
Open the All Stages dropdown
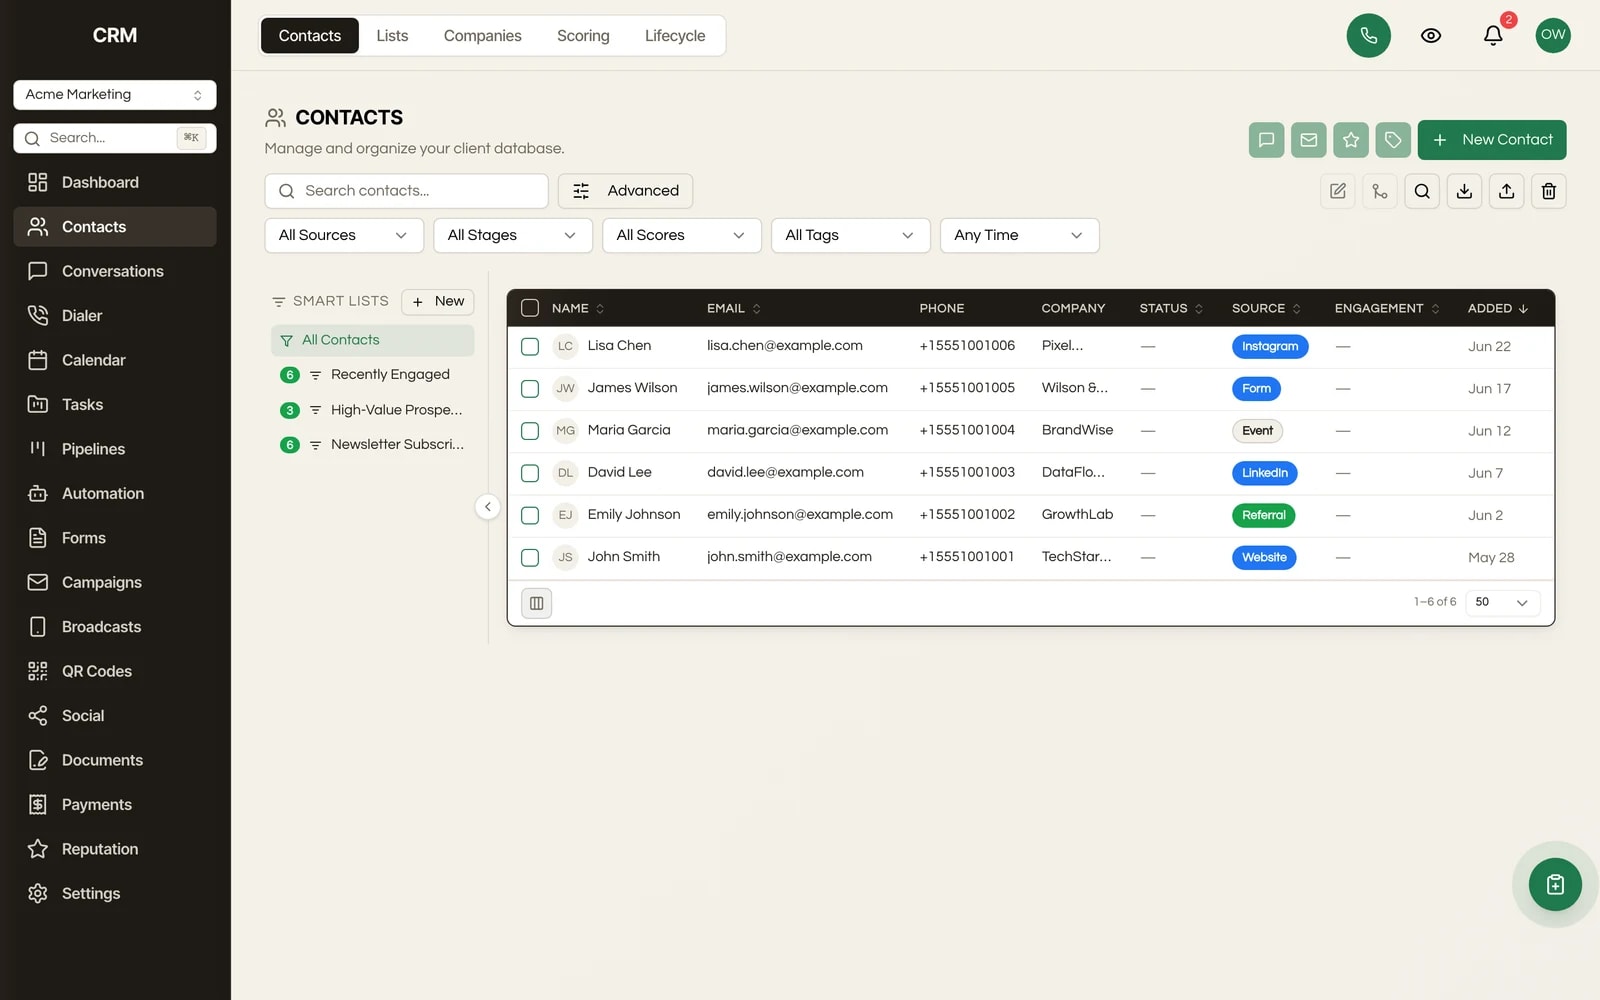pos(513,235)
